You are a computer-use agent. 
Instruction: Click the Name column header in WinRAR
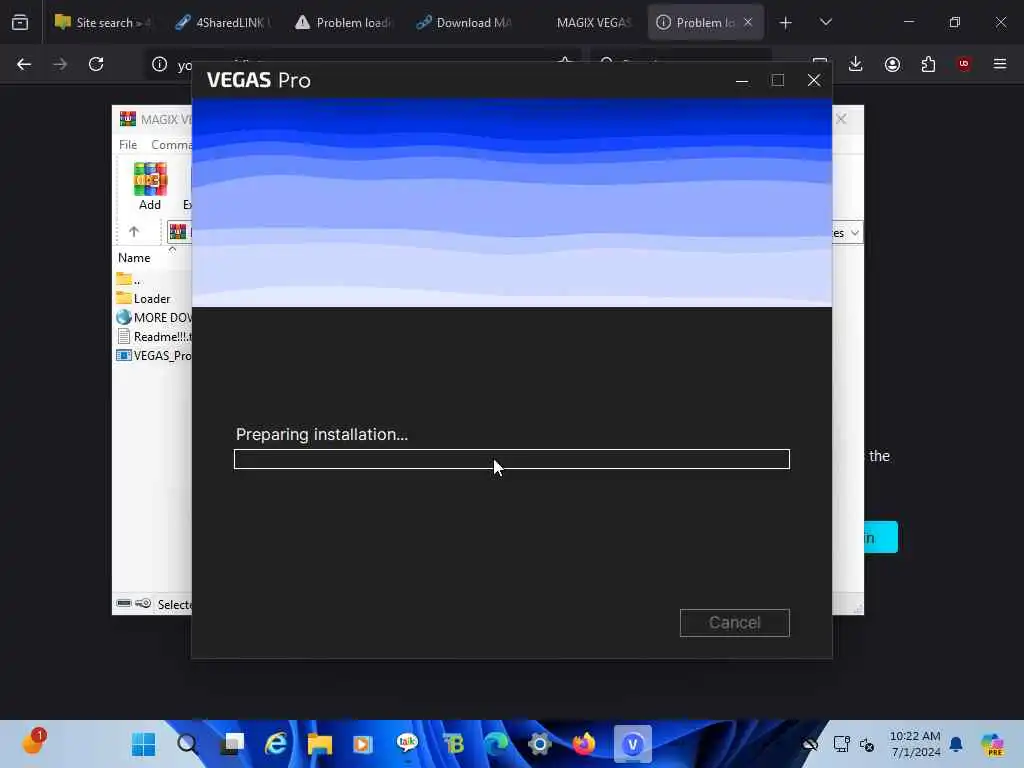[x=134, y=257]
